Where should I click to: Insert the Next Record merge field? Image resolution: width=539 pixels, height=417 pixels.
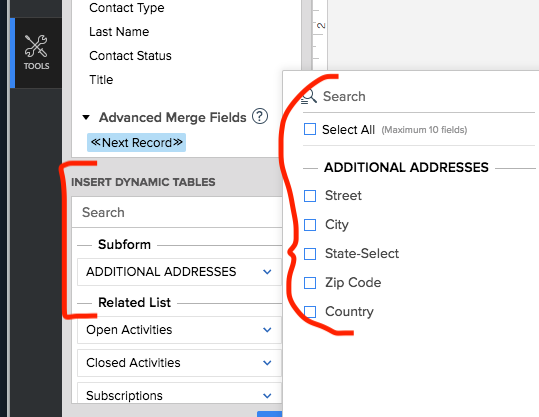point(136,142)
